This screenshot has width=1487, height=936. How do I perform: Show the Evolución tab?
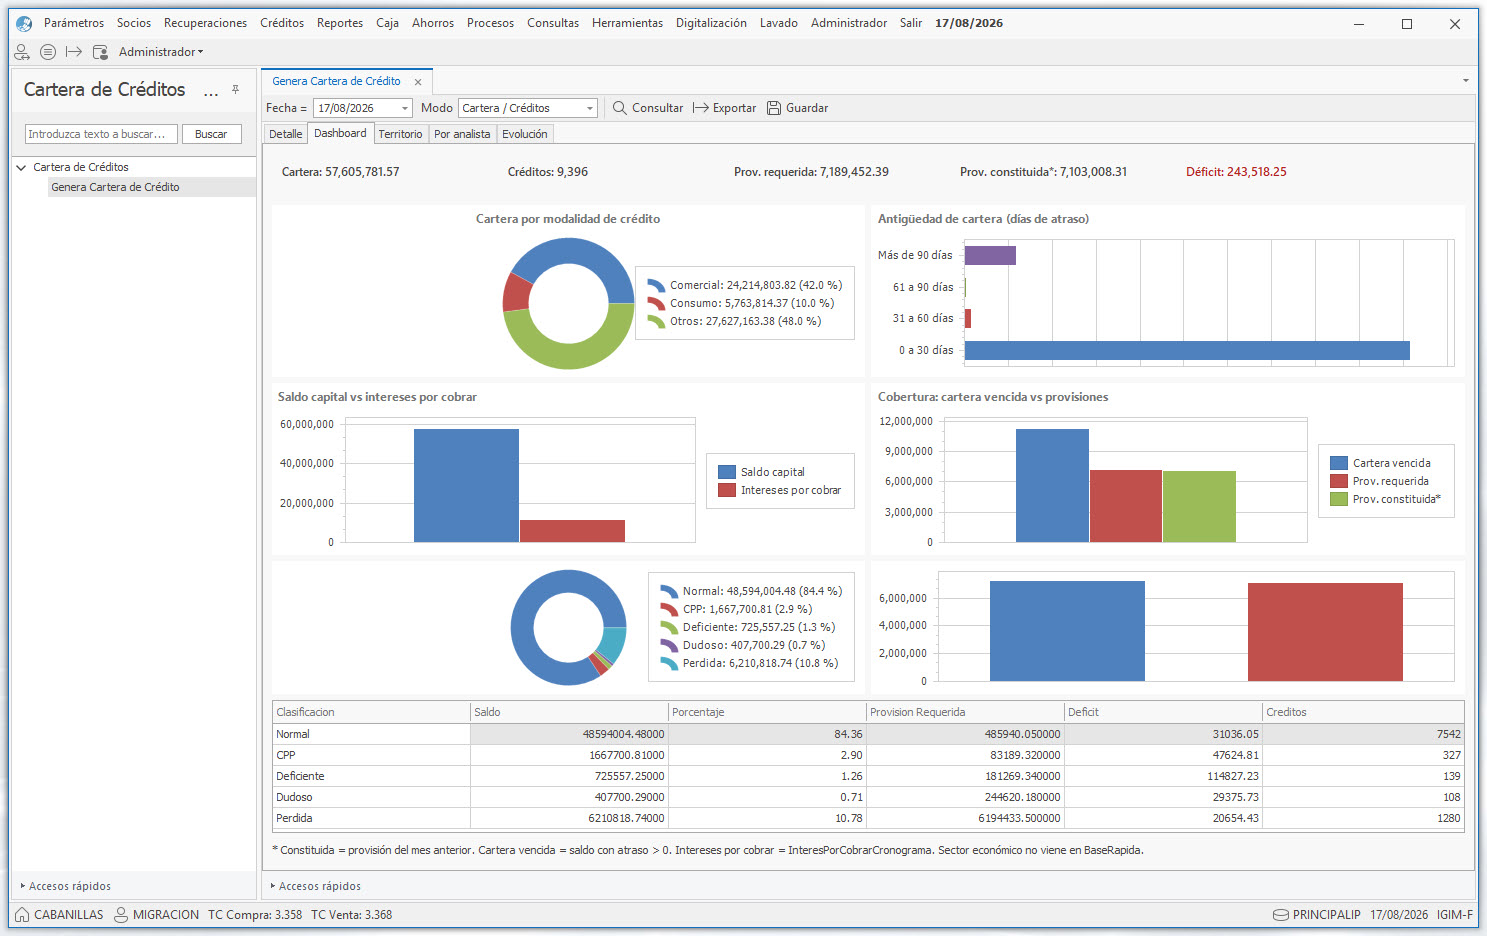(525, 134)
